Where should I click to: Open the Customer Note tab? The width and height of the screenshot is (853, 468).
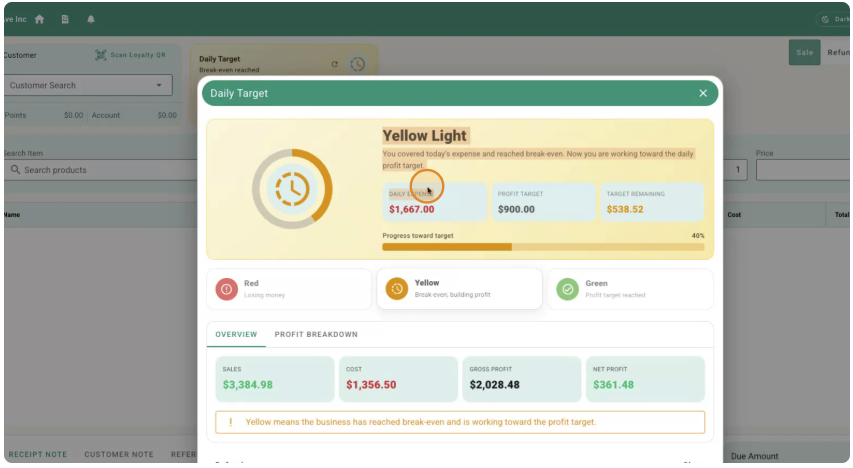point(119,454)
